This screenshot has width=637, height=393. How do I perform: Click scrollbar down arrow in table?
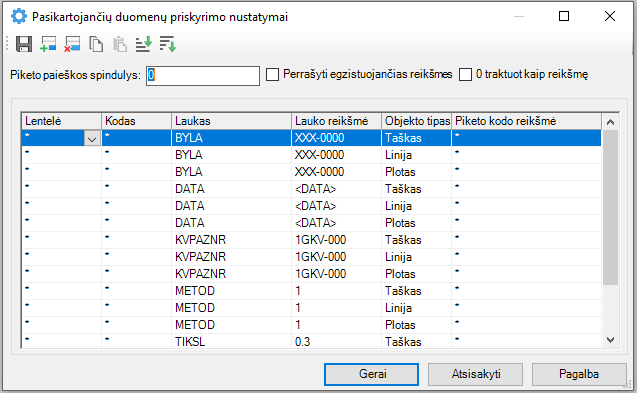tap(610, 340)
